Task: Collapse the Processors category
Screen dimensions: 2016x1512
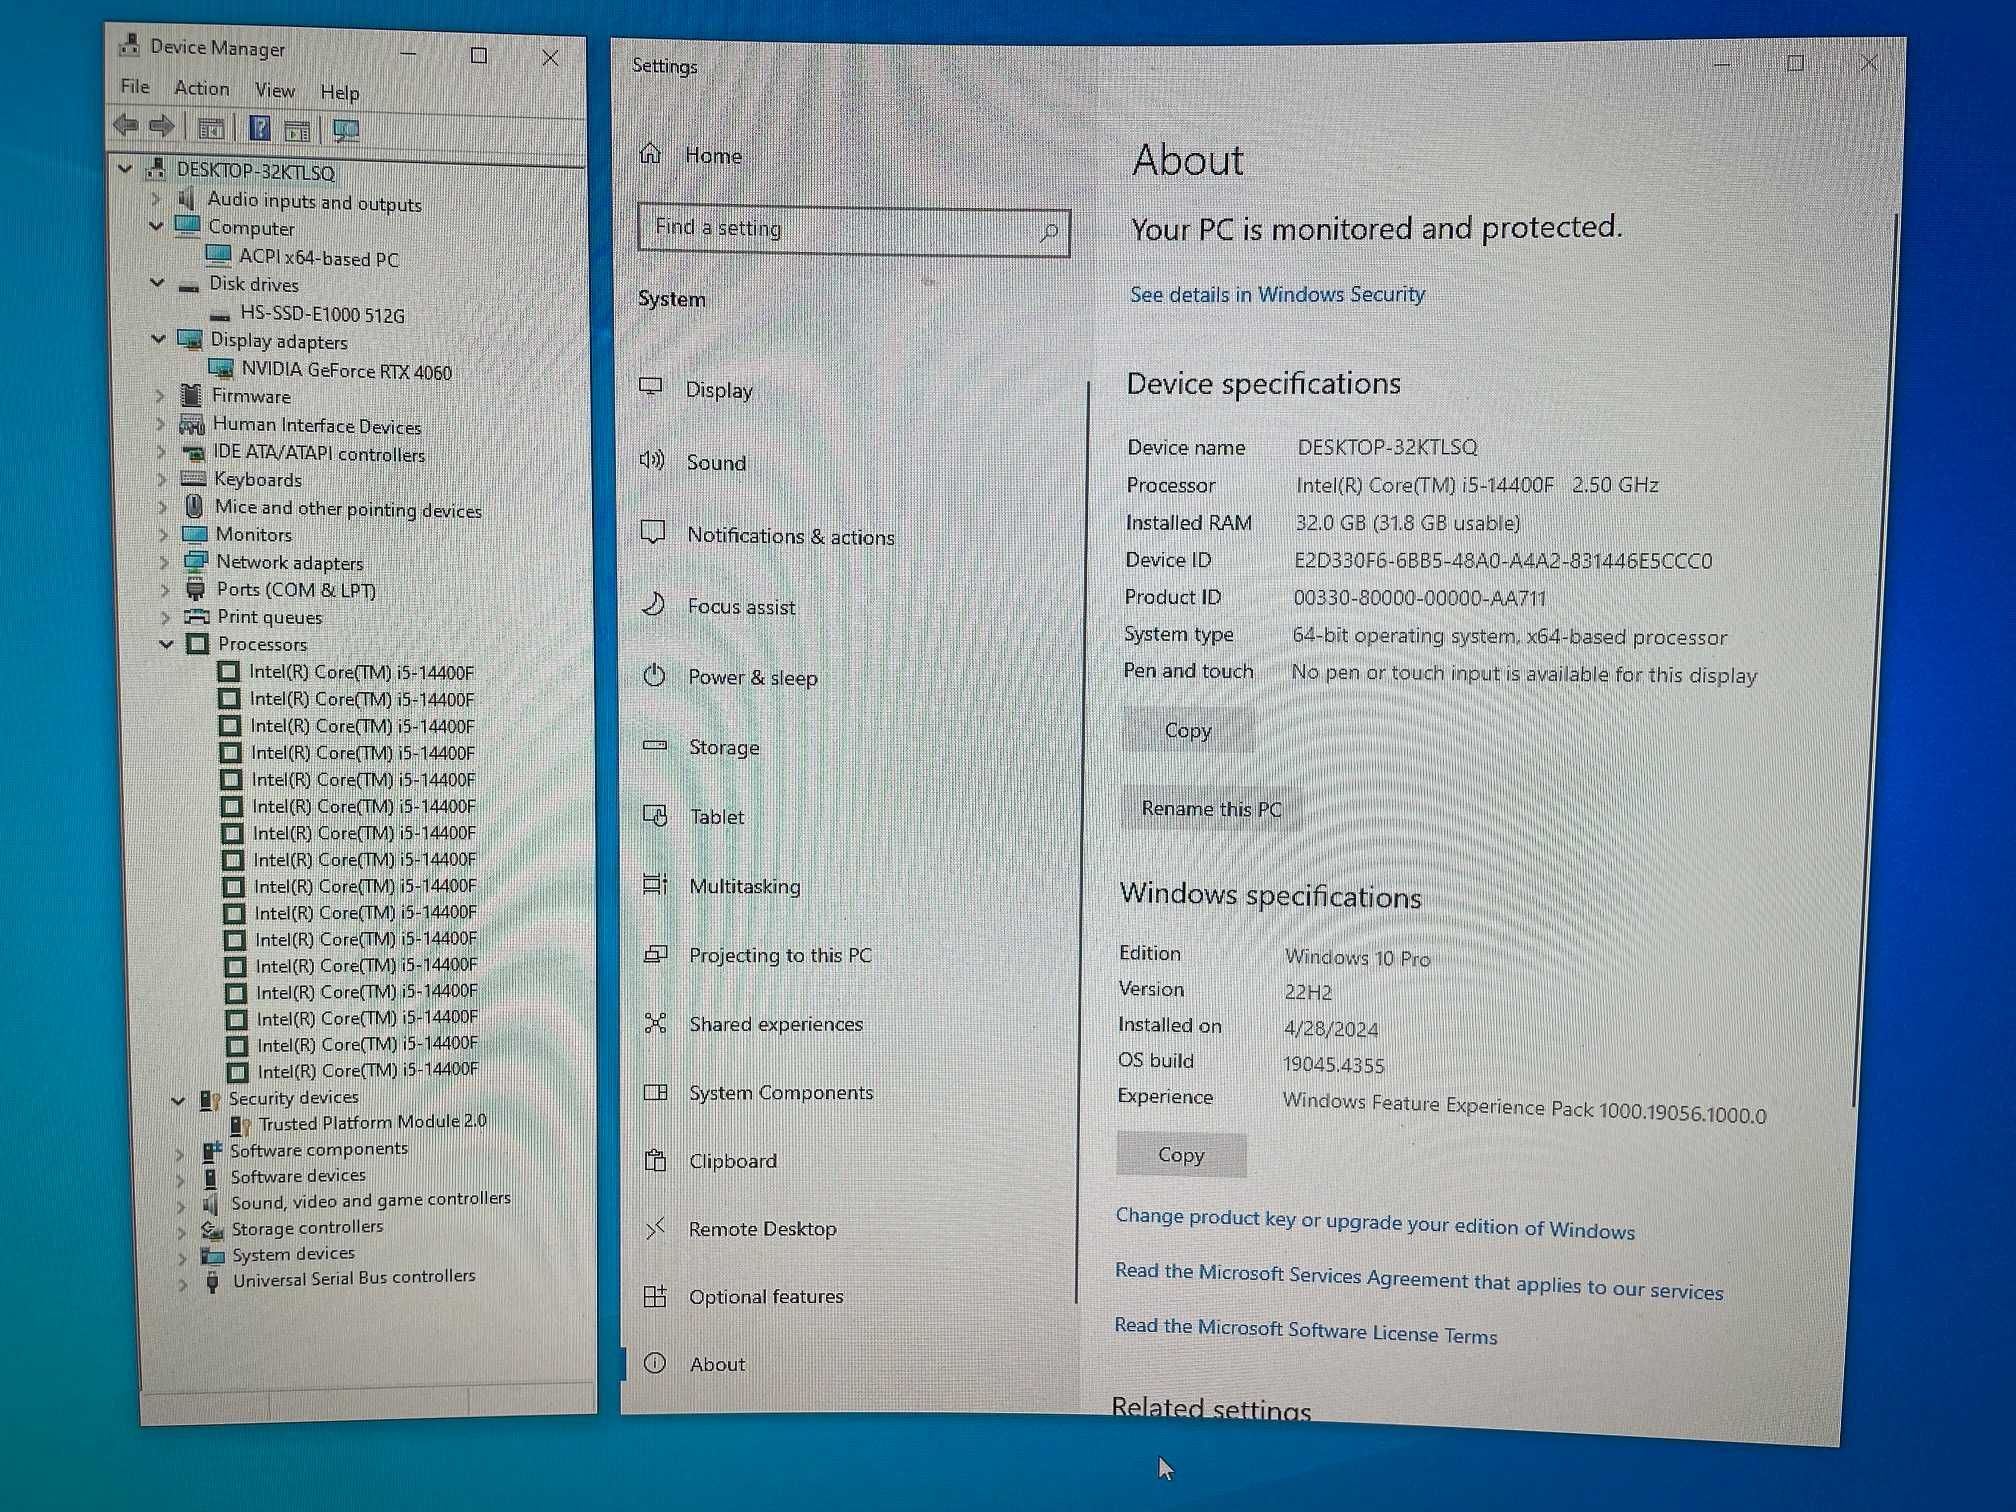Action: point(166,644)
